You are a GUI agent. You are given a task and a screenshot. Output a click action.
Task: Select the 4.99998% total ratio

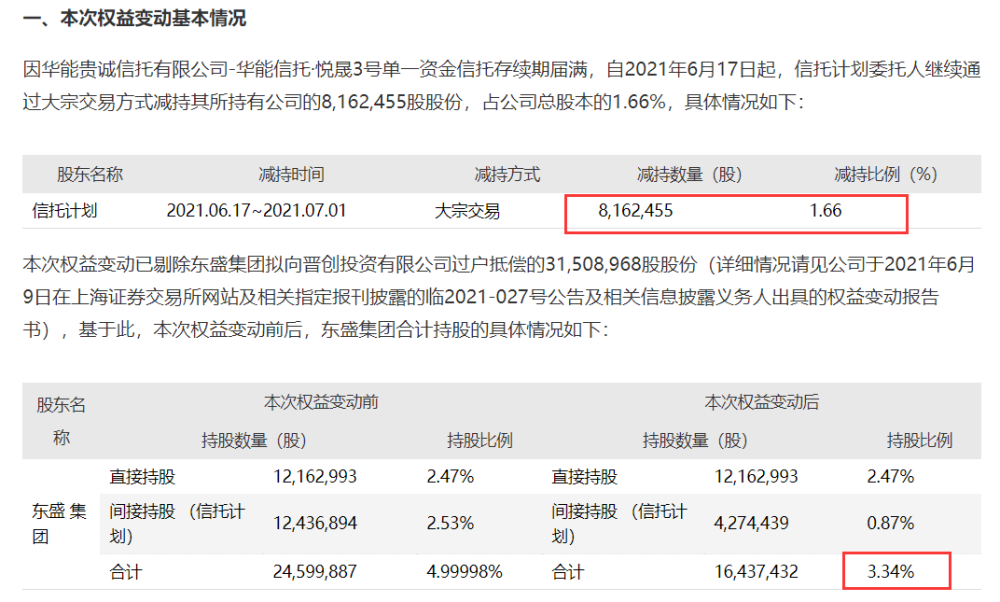(x=464, y=571)
